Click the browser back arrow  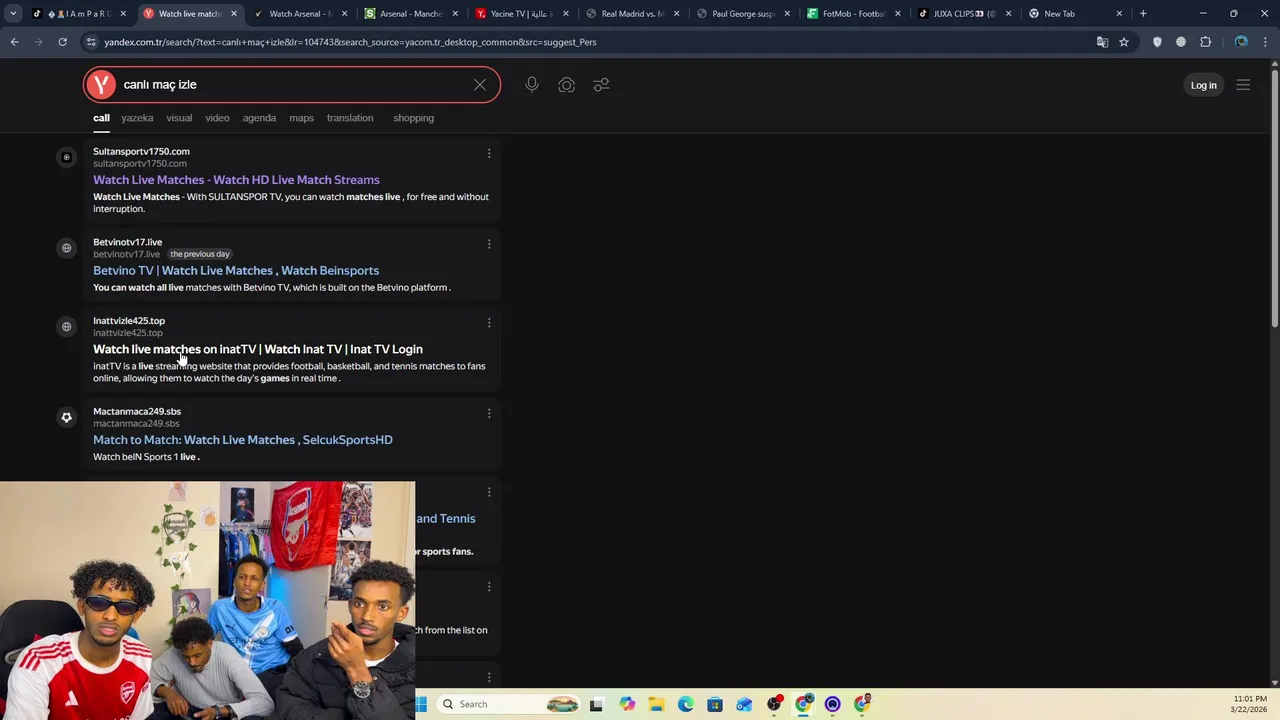14,42
